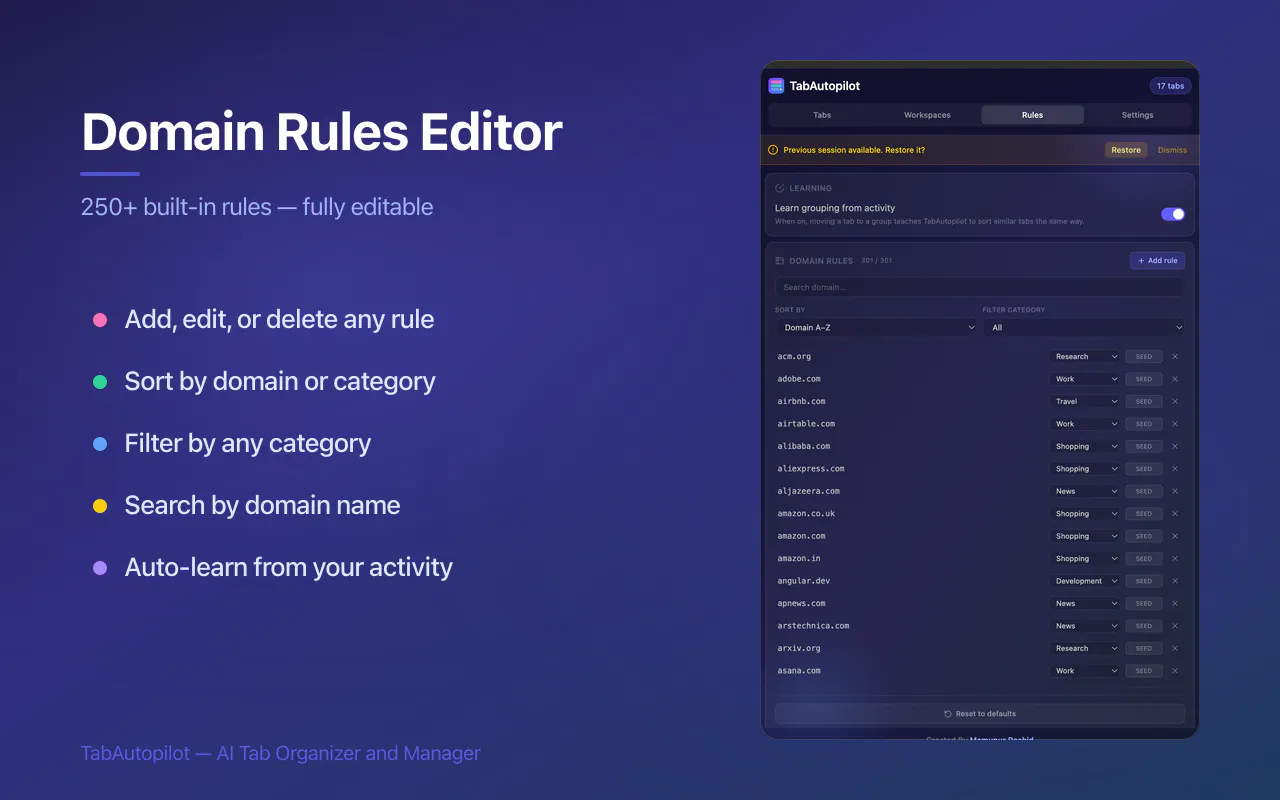Restore the previous session
Image resolution: width=1280 pixels, height=800 pixels.
1126,150
